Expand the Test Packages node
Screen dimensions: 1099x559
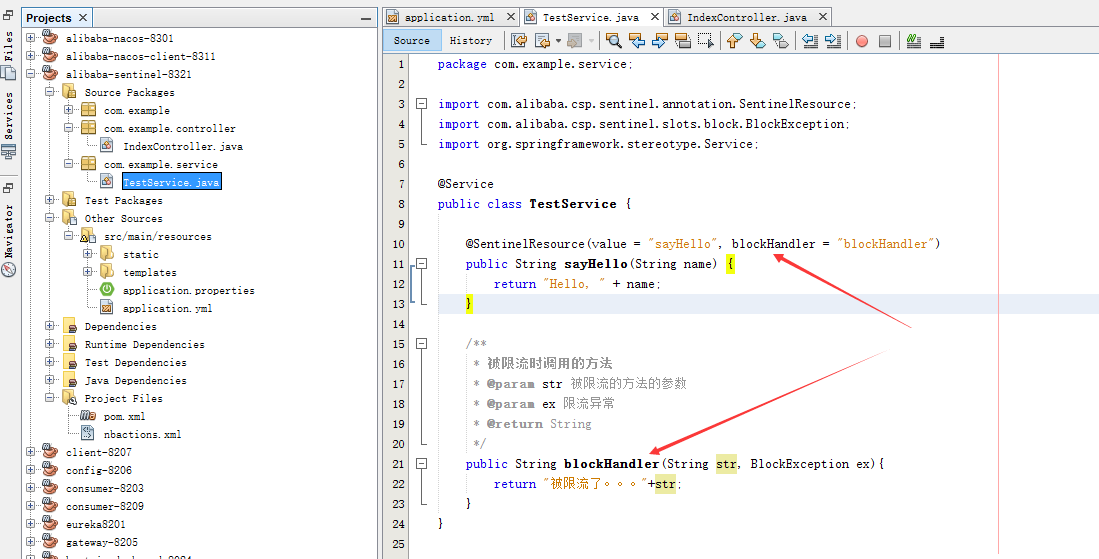(x=50, y=200)
